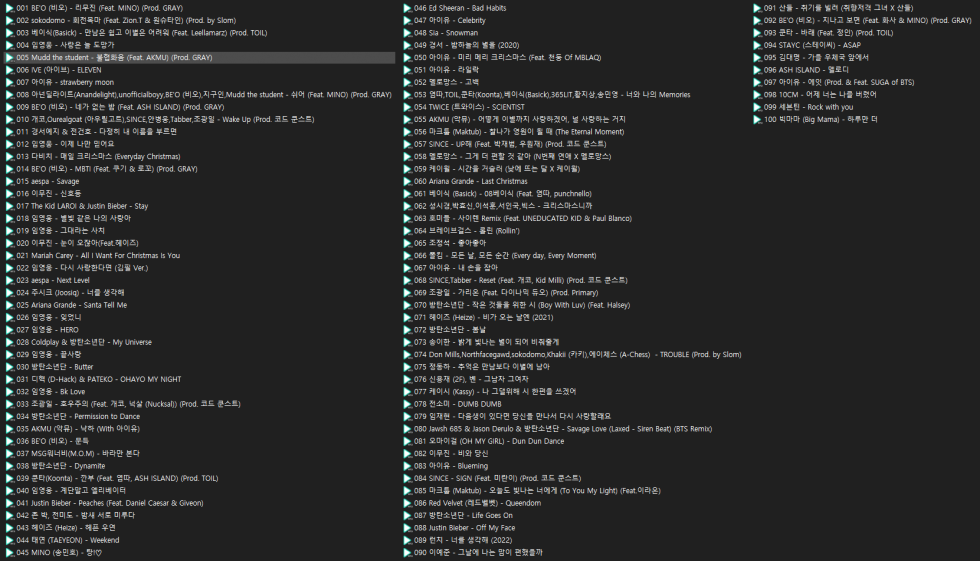Pick track 089 labeled (2022)

[462, 540]
